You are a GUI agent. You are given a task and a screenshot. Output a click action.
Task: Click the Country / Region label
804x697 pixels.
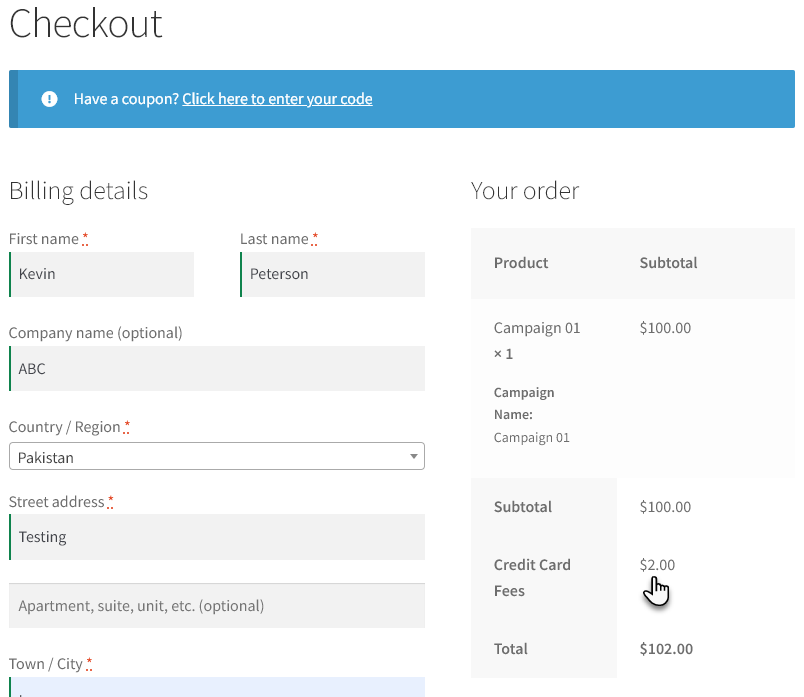click(x=65, y=427)
